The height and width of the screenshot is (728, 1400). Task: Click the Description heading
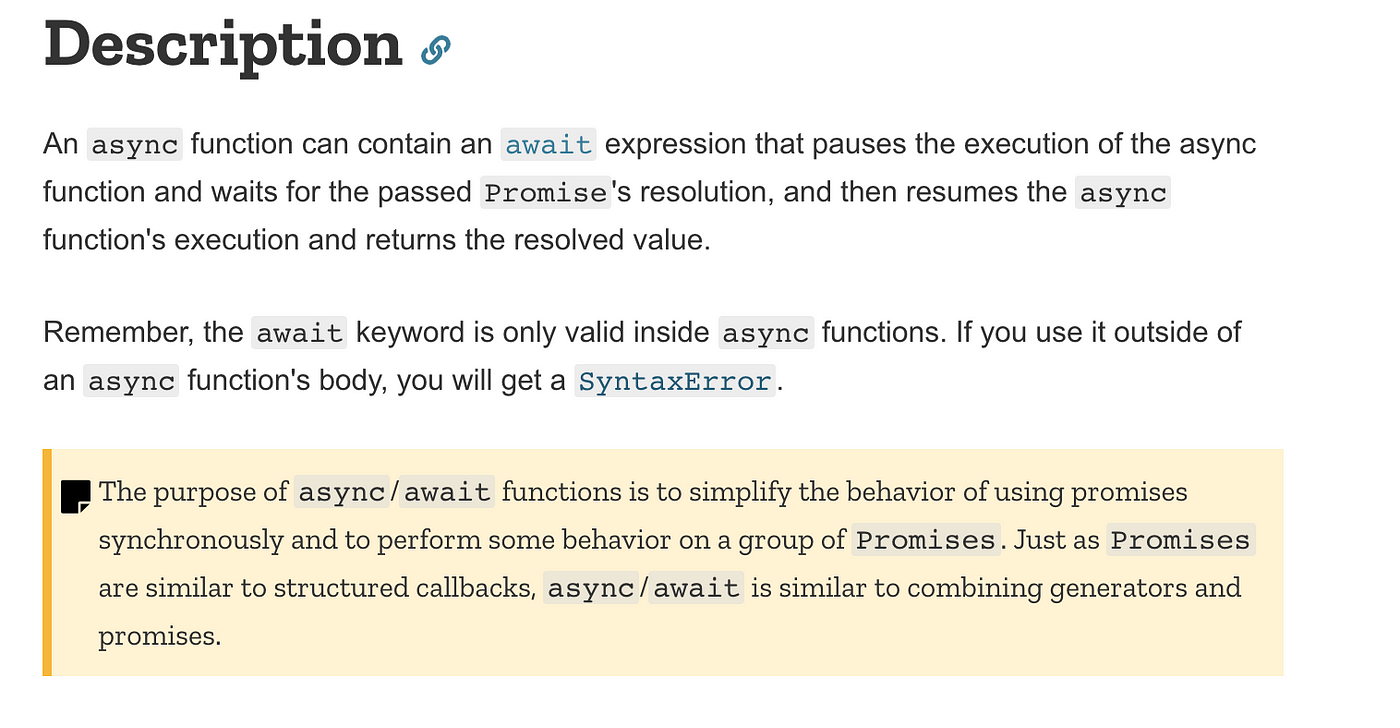pos(223,43)
